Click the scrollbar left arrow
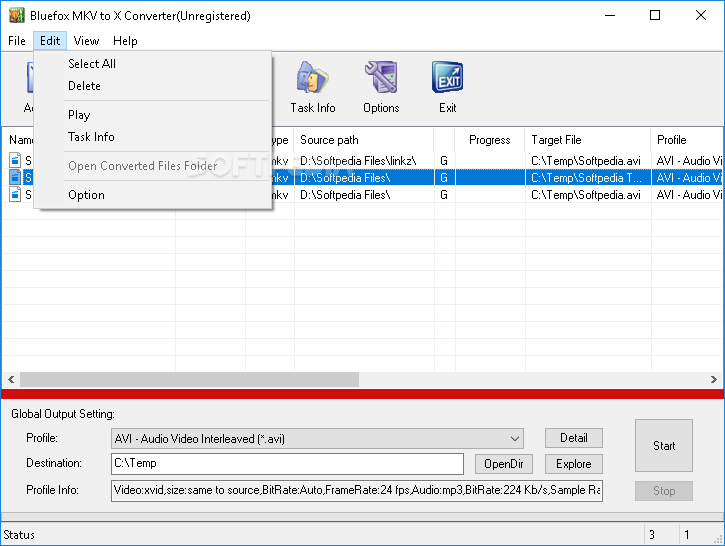Image resolution: width=725 pixels, height=546 pixels. coord(11,380)
